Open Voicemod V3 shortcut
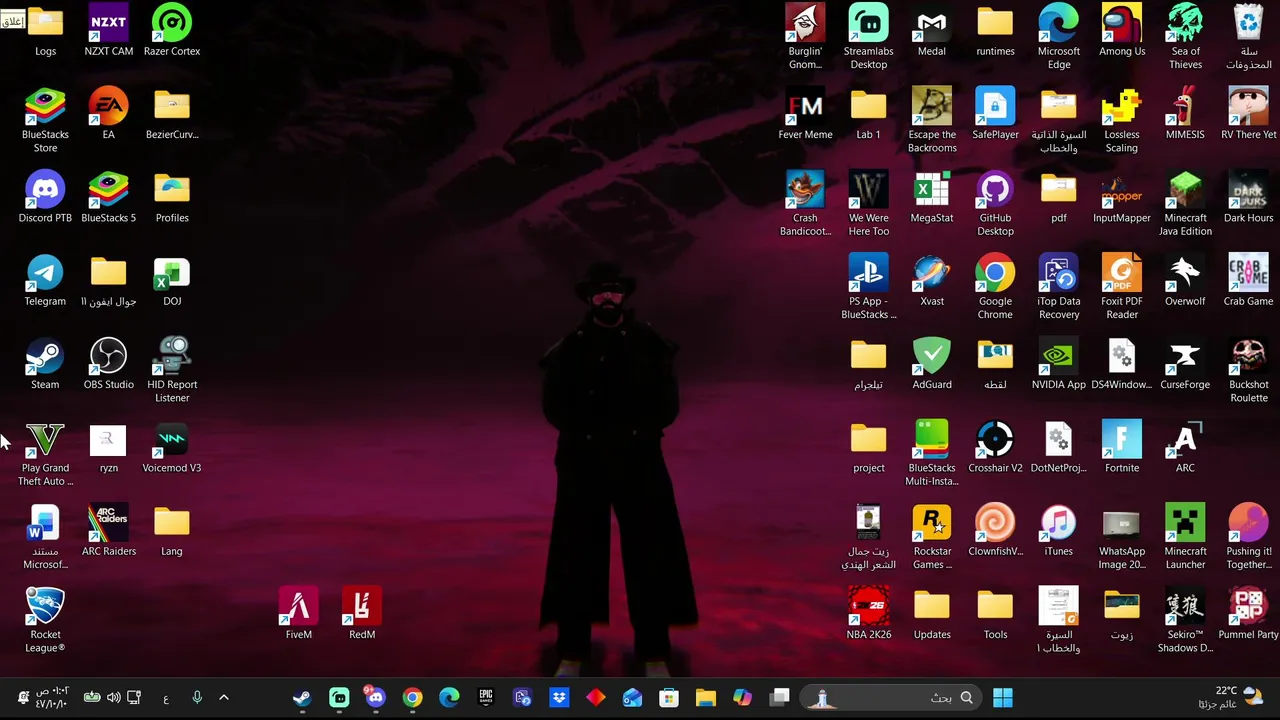The image size is (1280, 720). [x=172, y=448]
